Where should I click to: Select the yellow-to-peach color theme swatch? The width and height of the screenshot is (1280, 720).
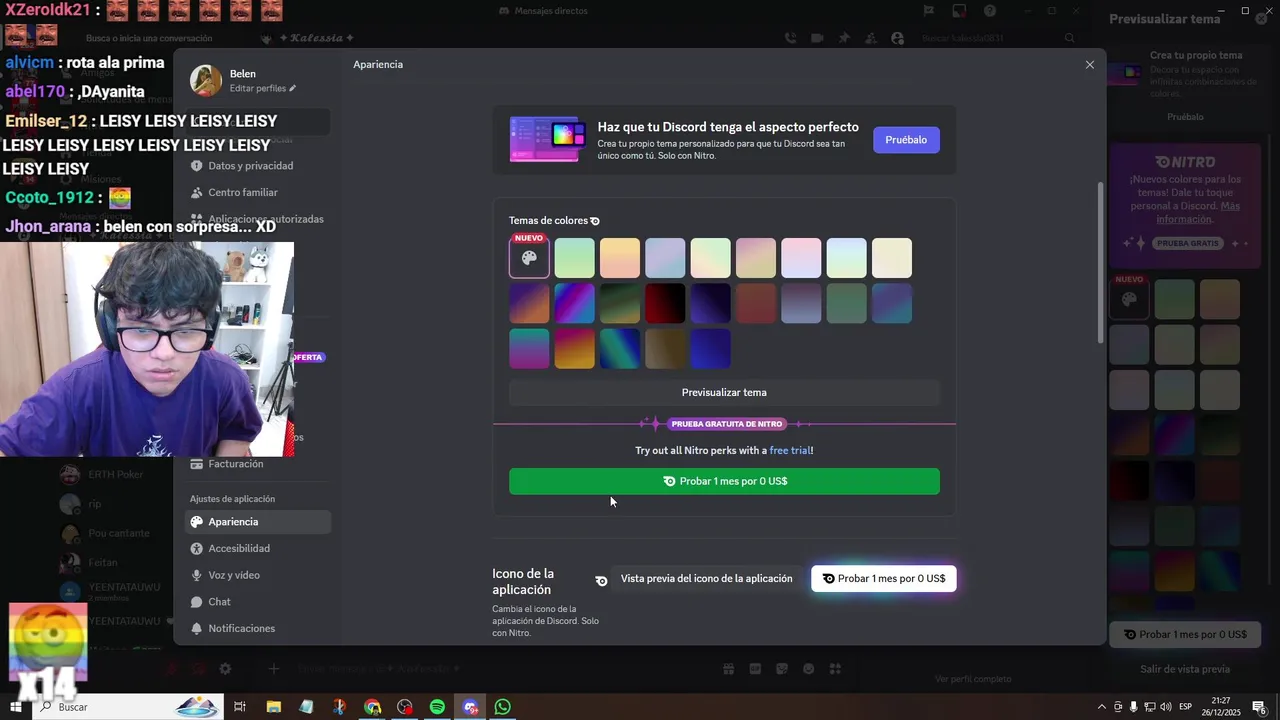[620, 258]
